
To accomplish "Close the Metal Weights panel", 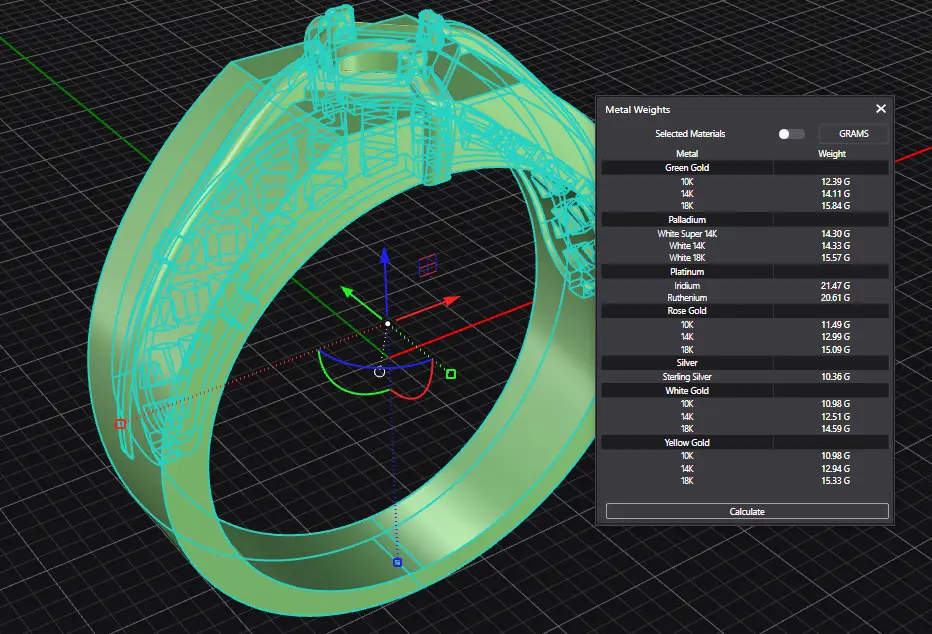I will pyautogui.click(x=881, y=109).
